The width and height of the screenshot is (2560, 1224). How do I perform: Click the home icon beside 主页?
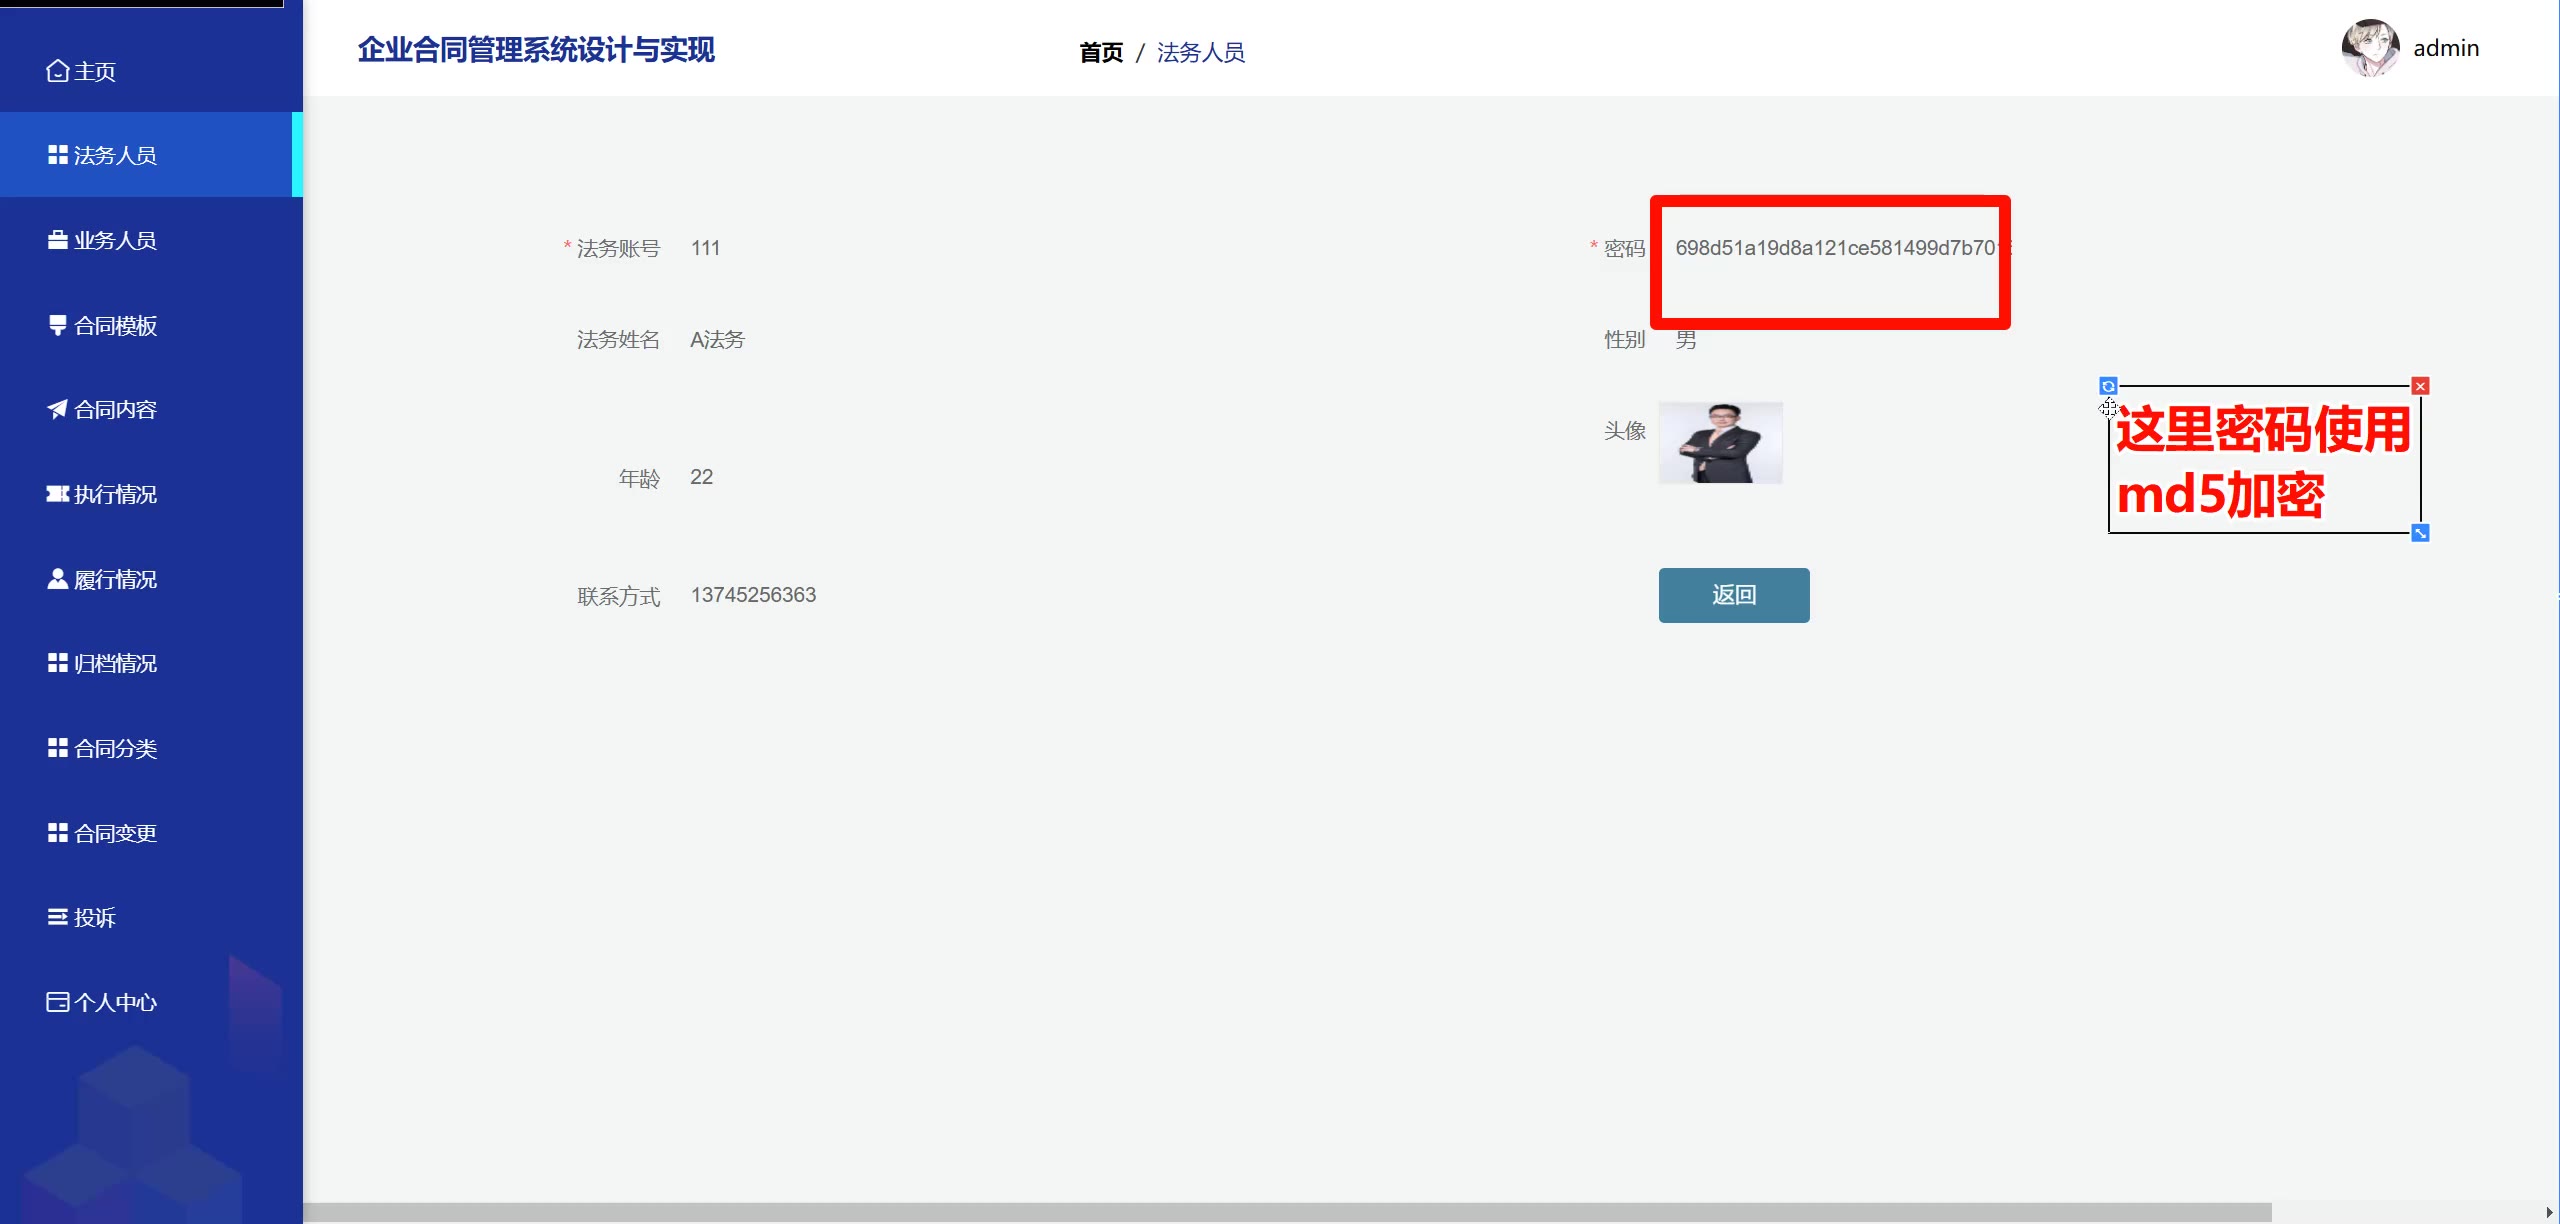(x=57, y=71)
